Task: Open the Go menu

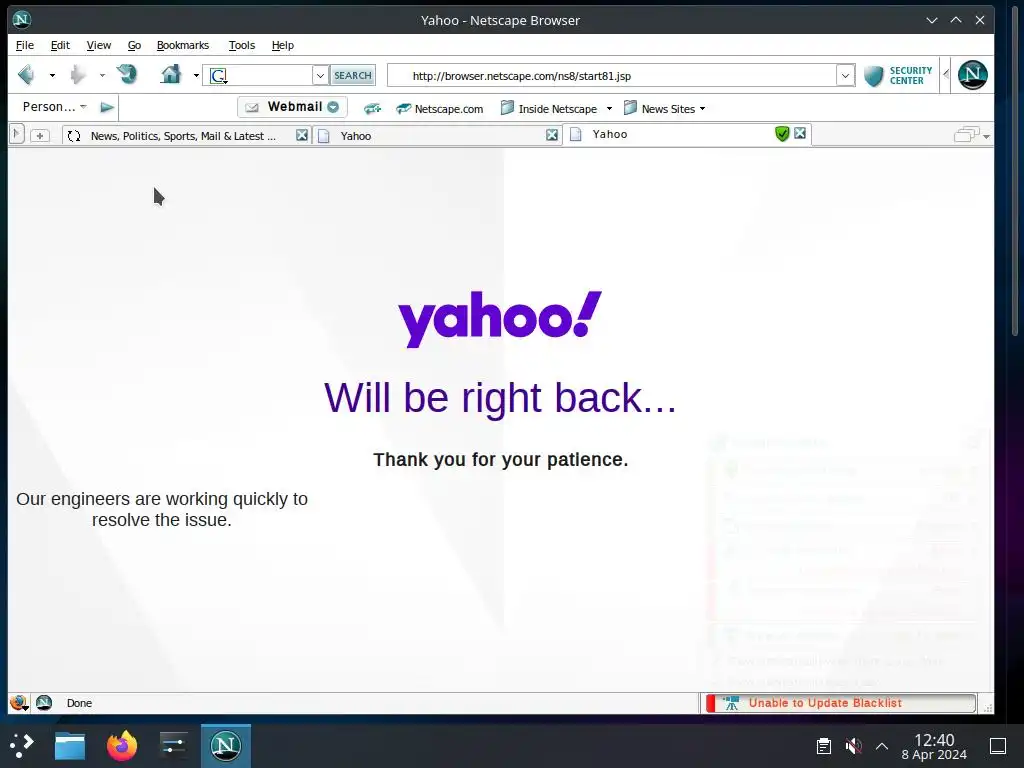Action: (x=135, y=45)
